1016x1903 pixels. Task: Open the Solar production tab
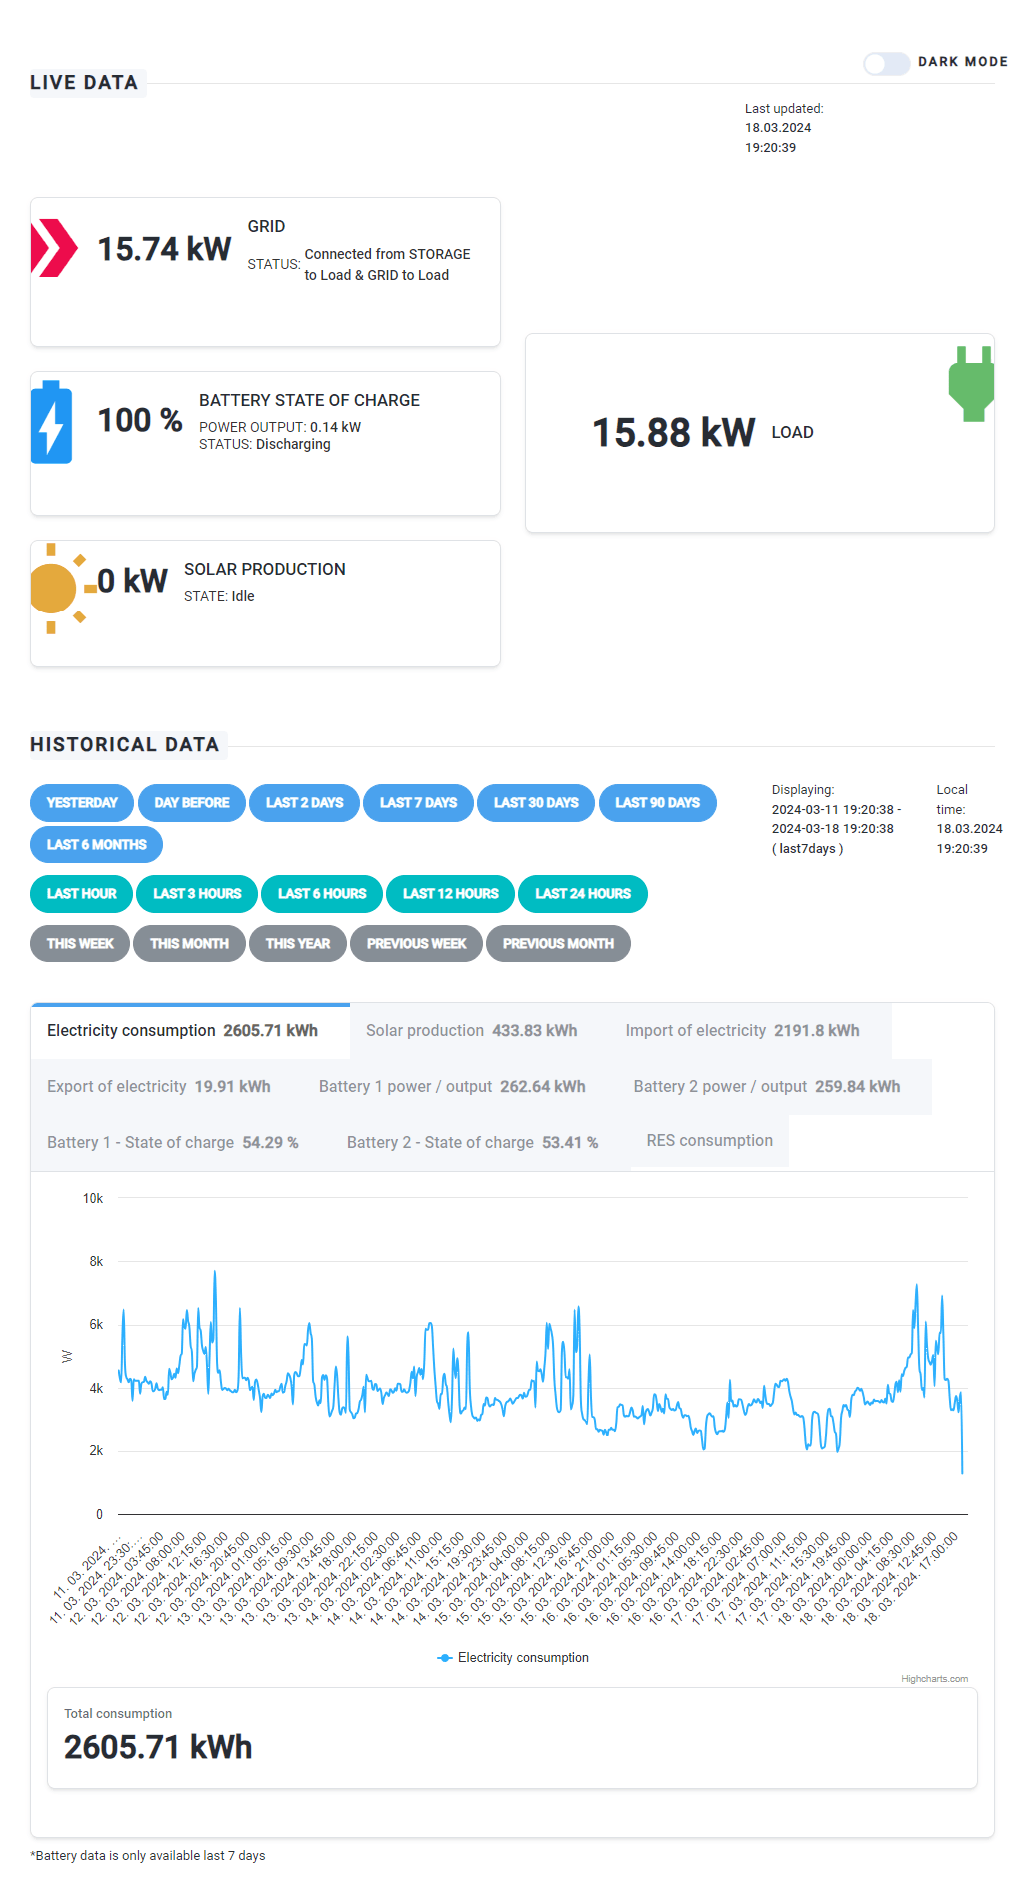[x=471, y=1031]
